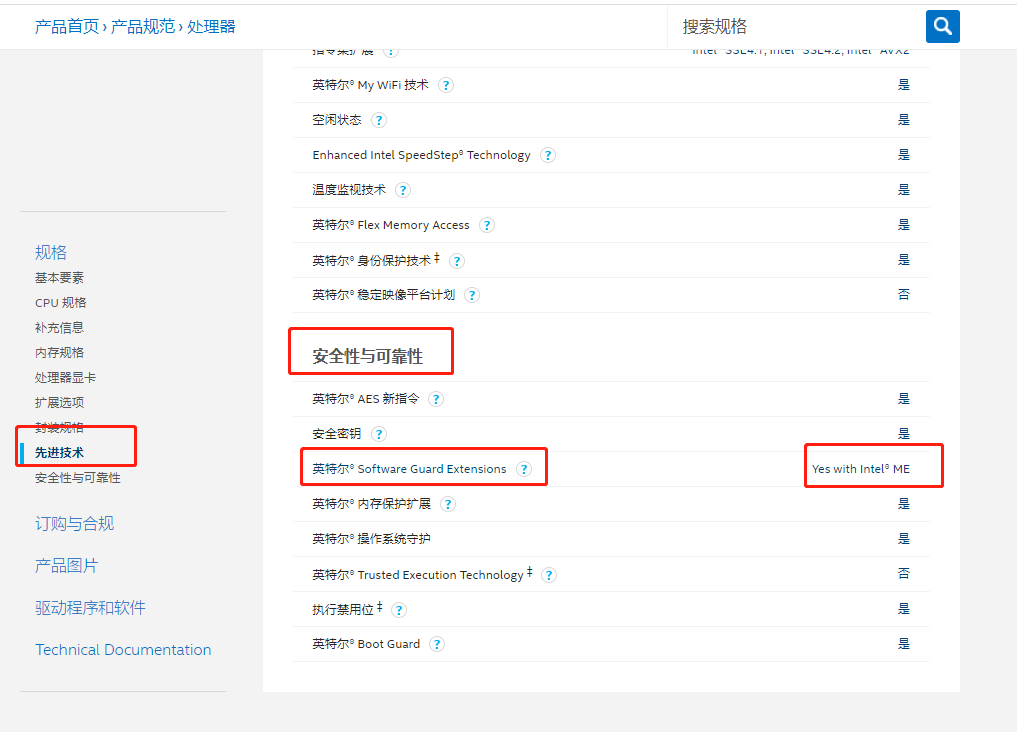1017x732 pixels.
Task: Open help icon next to 英特尔 My WiFi 技术
Action: point(446,85)
